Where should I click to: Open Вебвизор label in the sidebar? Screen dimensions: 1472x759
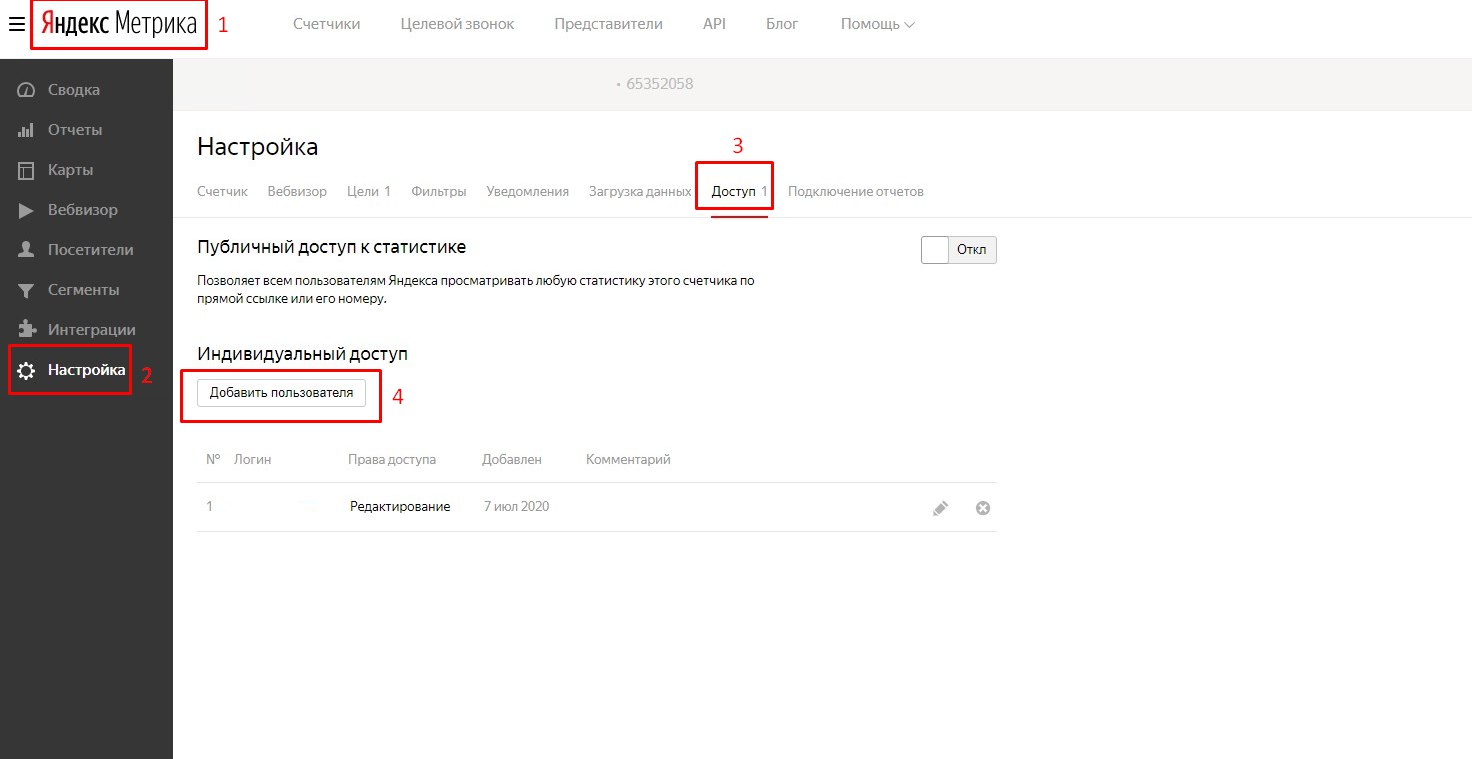(x=83, y=210)
